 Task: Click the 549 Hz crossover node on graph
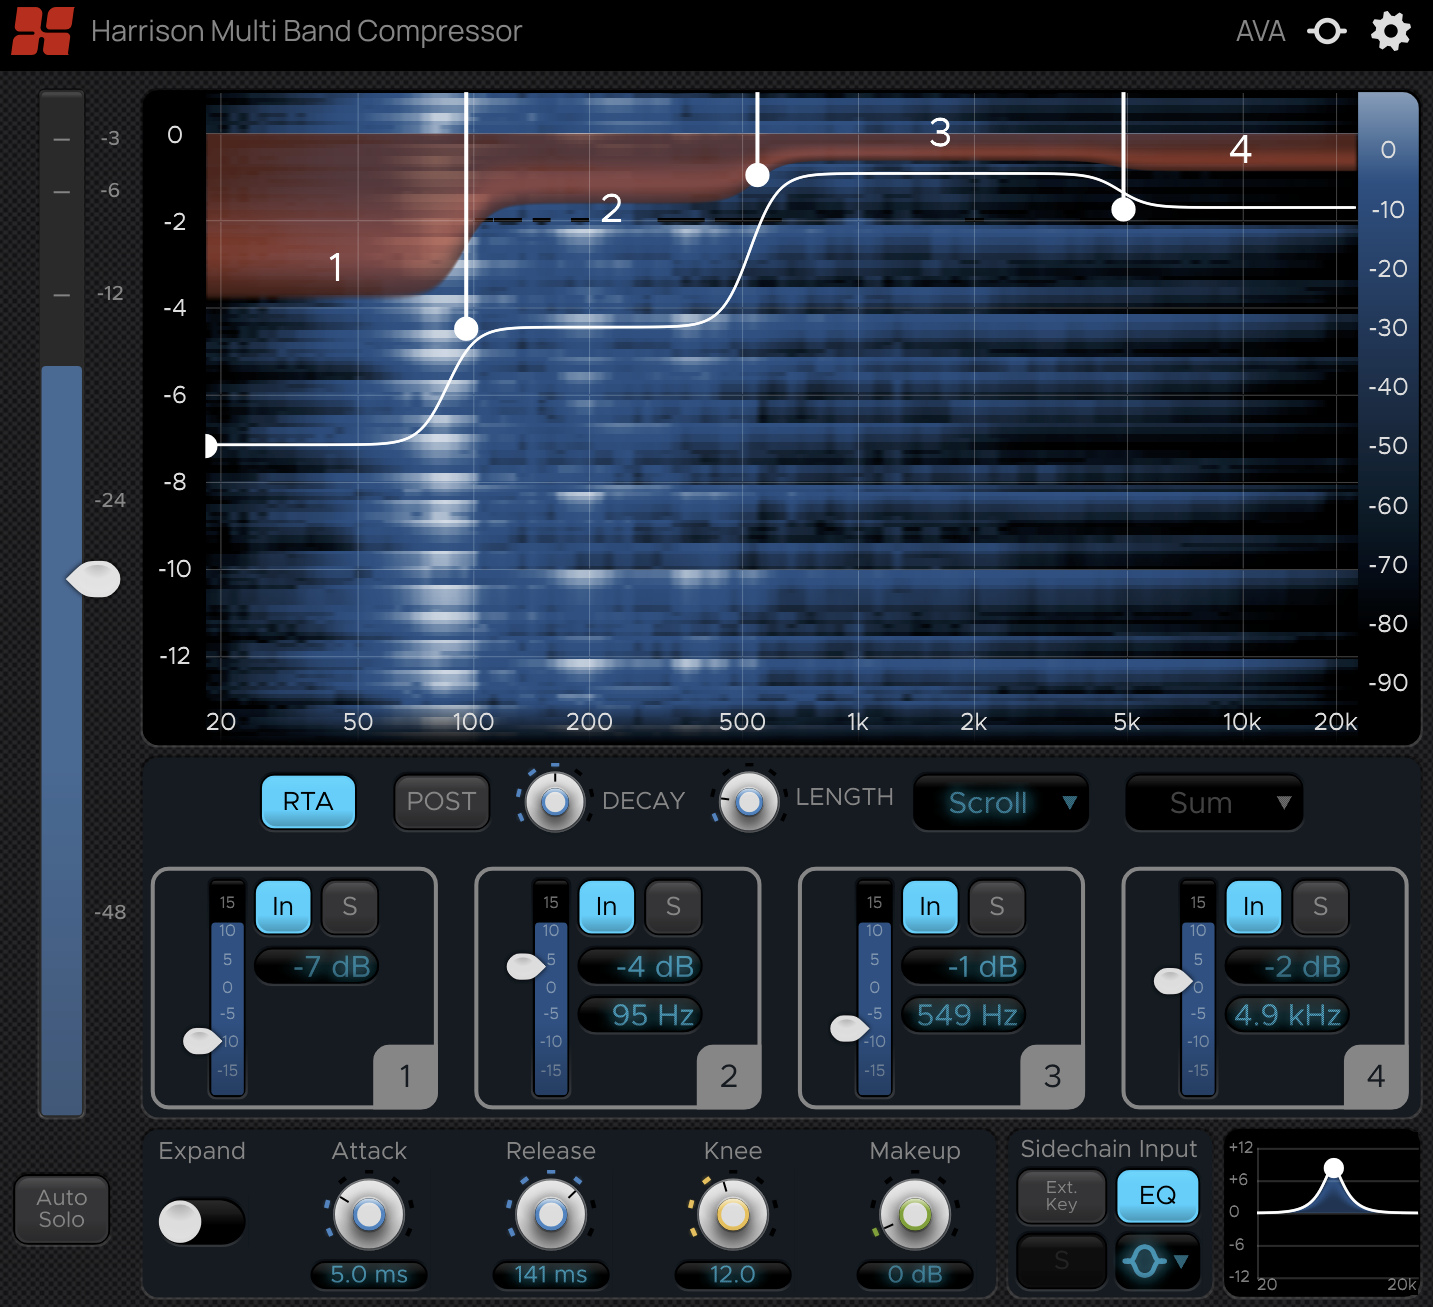[x=757, y=175]
